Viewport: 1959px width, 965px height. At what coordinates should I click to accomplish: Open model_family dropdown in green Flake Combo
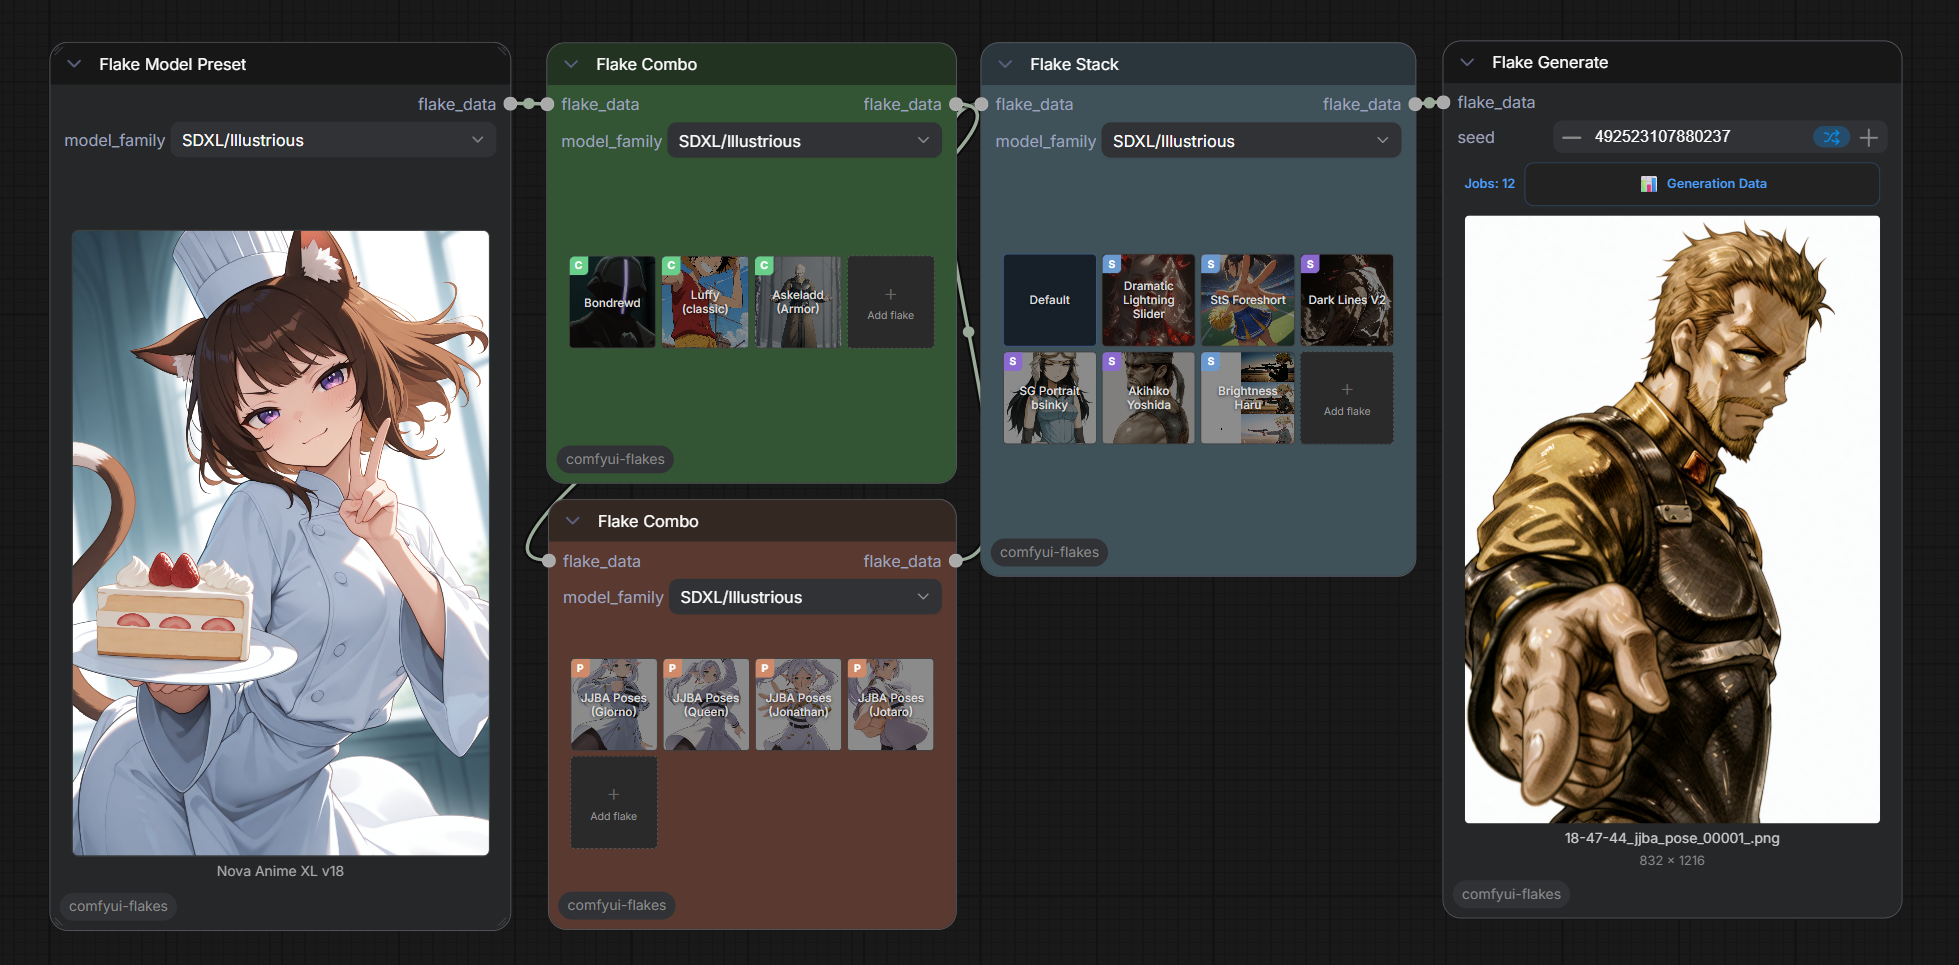pos(804,141)
